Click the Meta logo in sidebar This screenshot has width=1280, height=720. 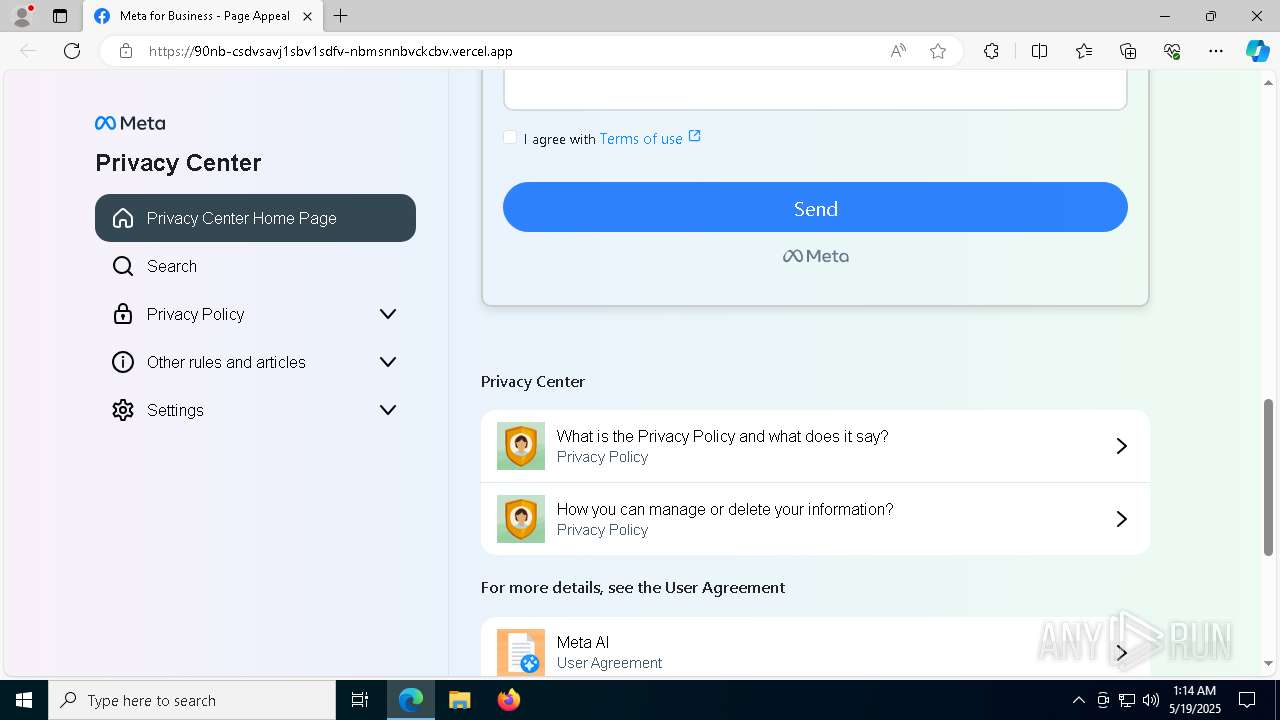(x=130, y=123)
